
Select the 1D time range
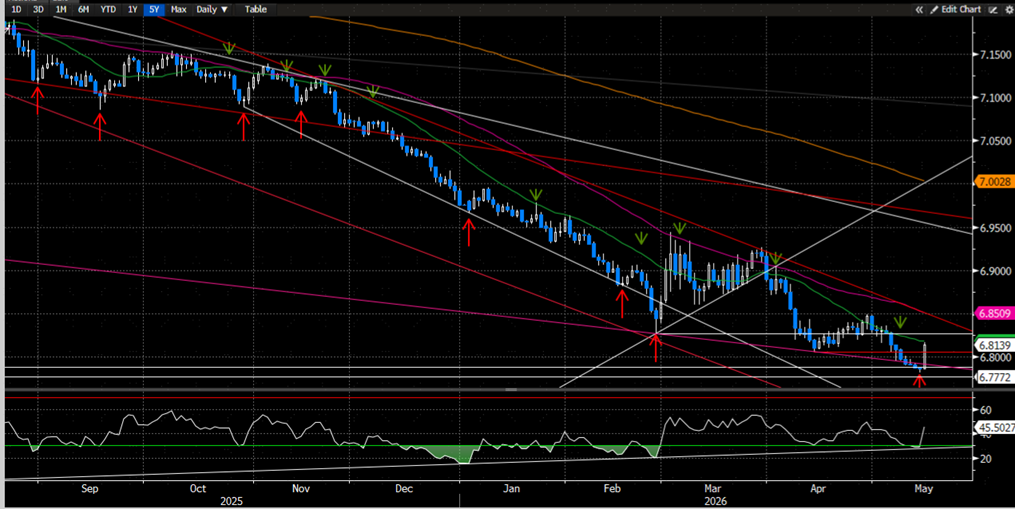pyautogui.click(x=17, y=9)
